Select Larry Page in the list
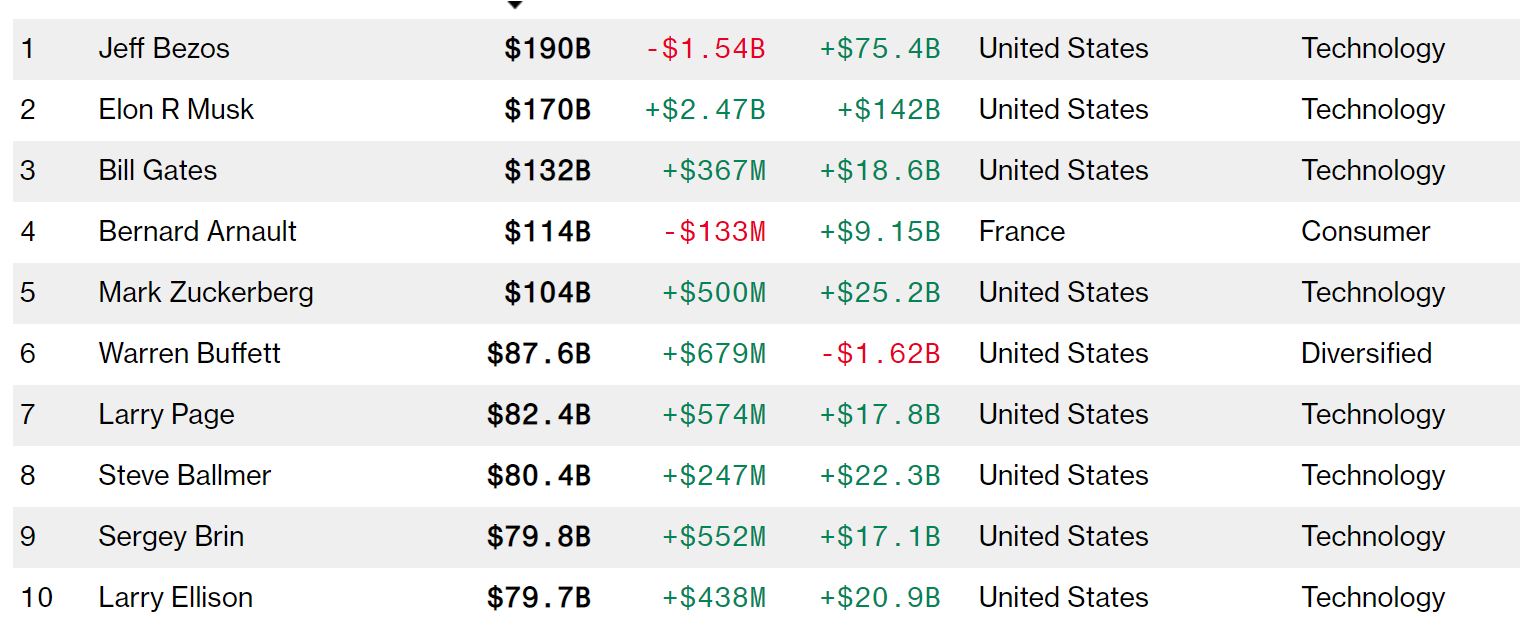Image resolution: width=1520 pixels, height=625 pixels. tap(166, 414)
